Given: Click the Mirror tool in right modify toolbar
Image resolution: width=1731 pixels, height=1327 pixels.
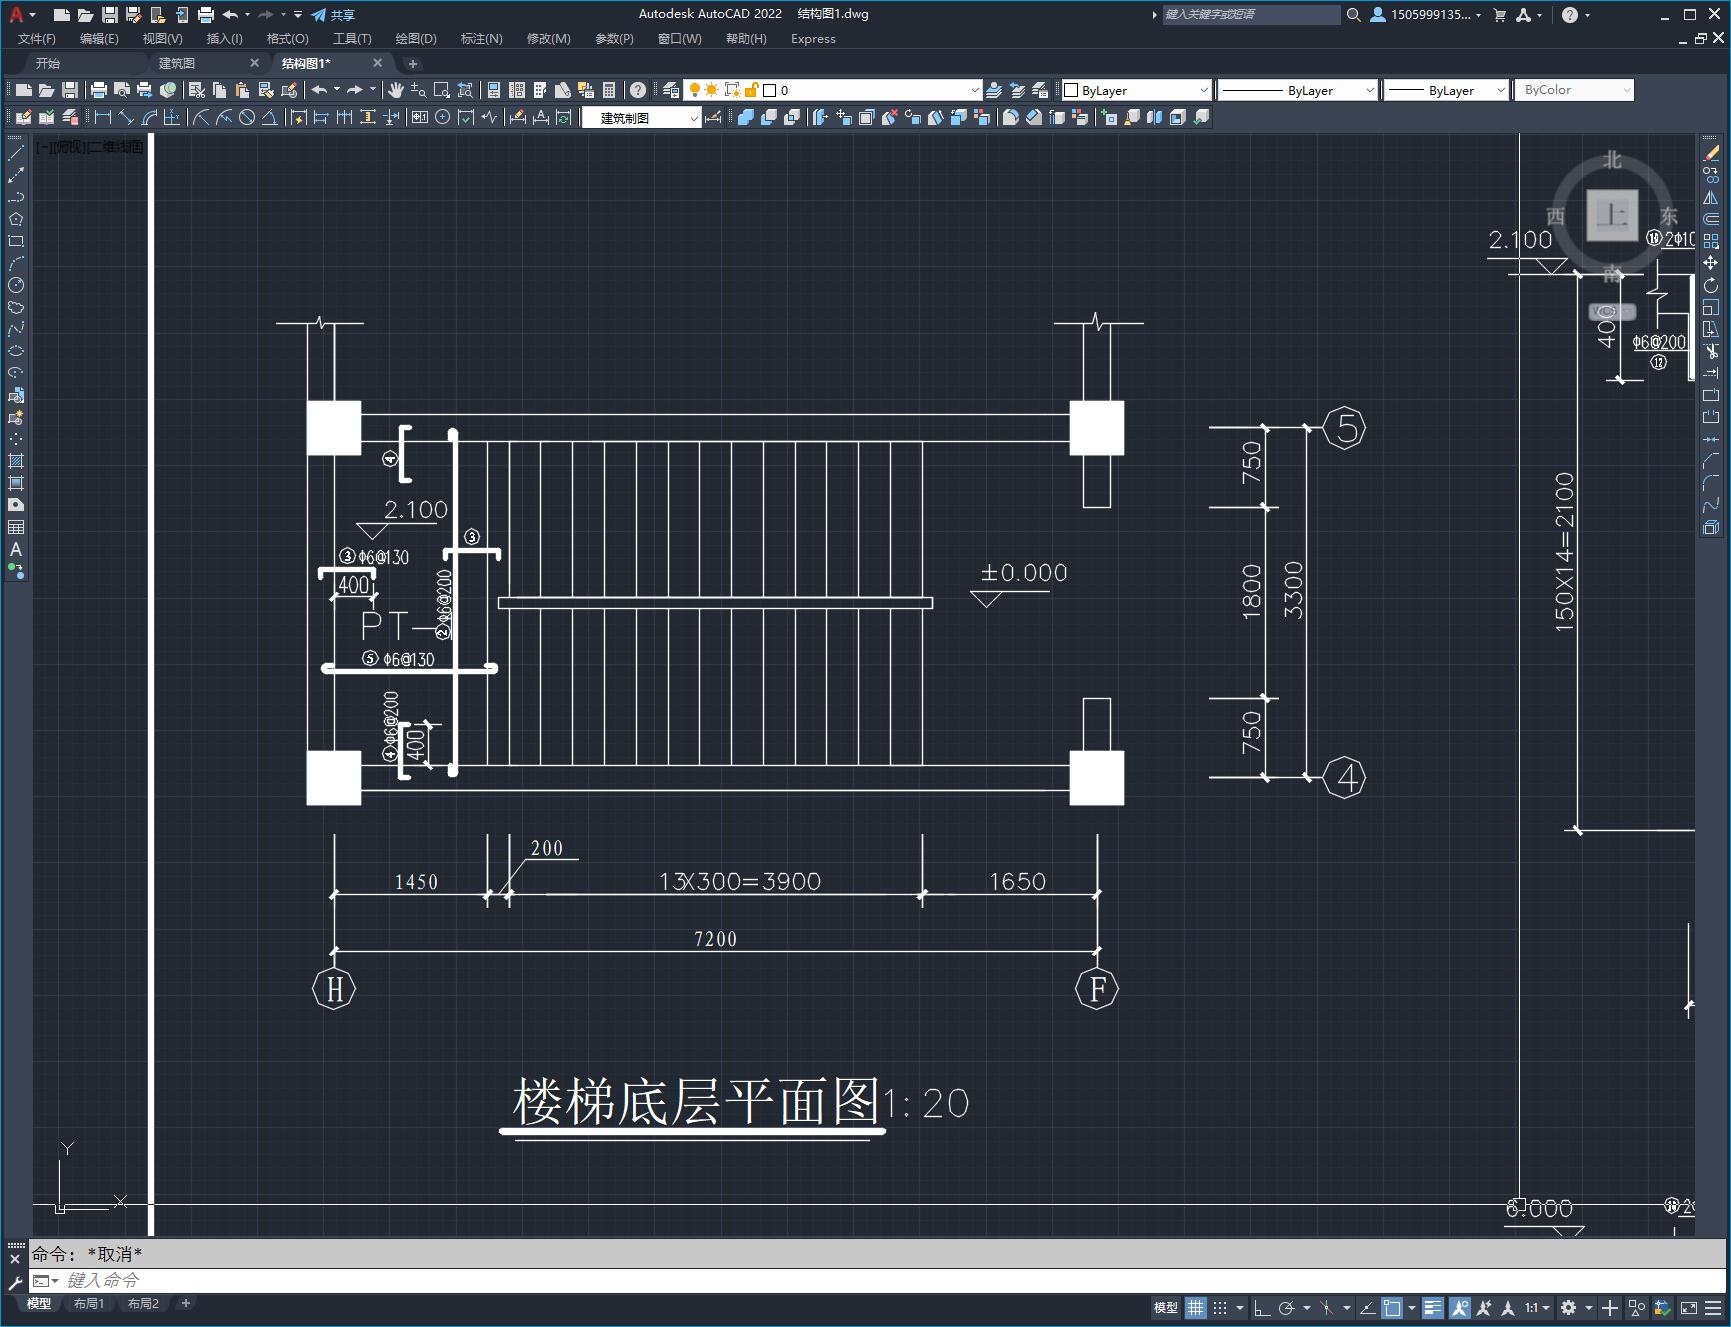Looking at the screenshot, I should [1711, 197].
